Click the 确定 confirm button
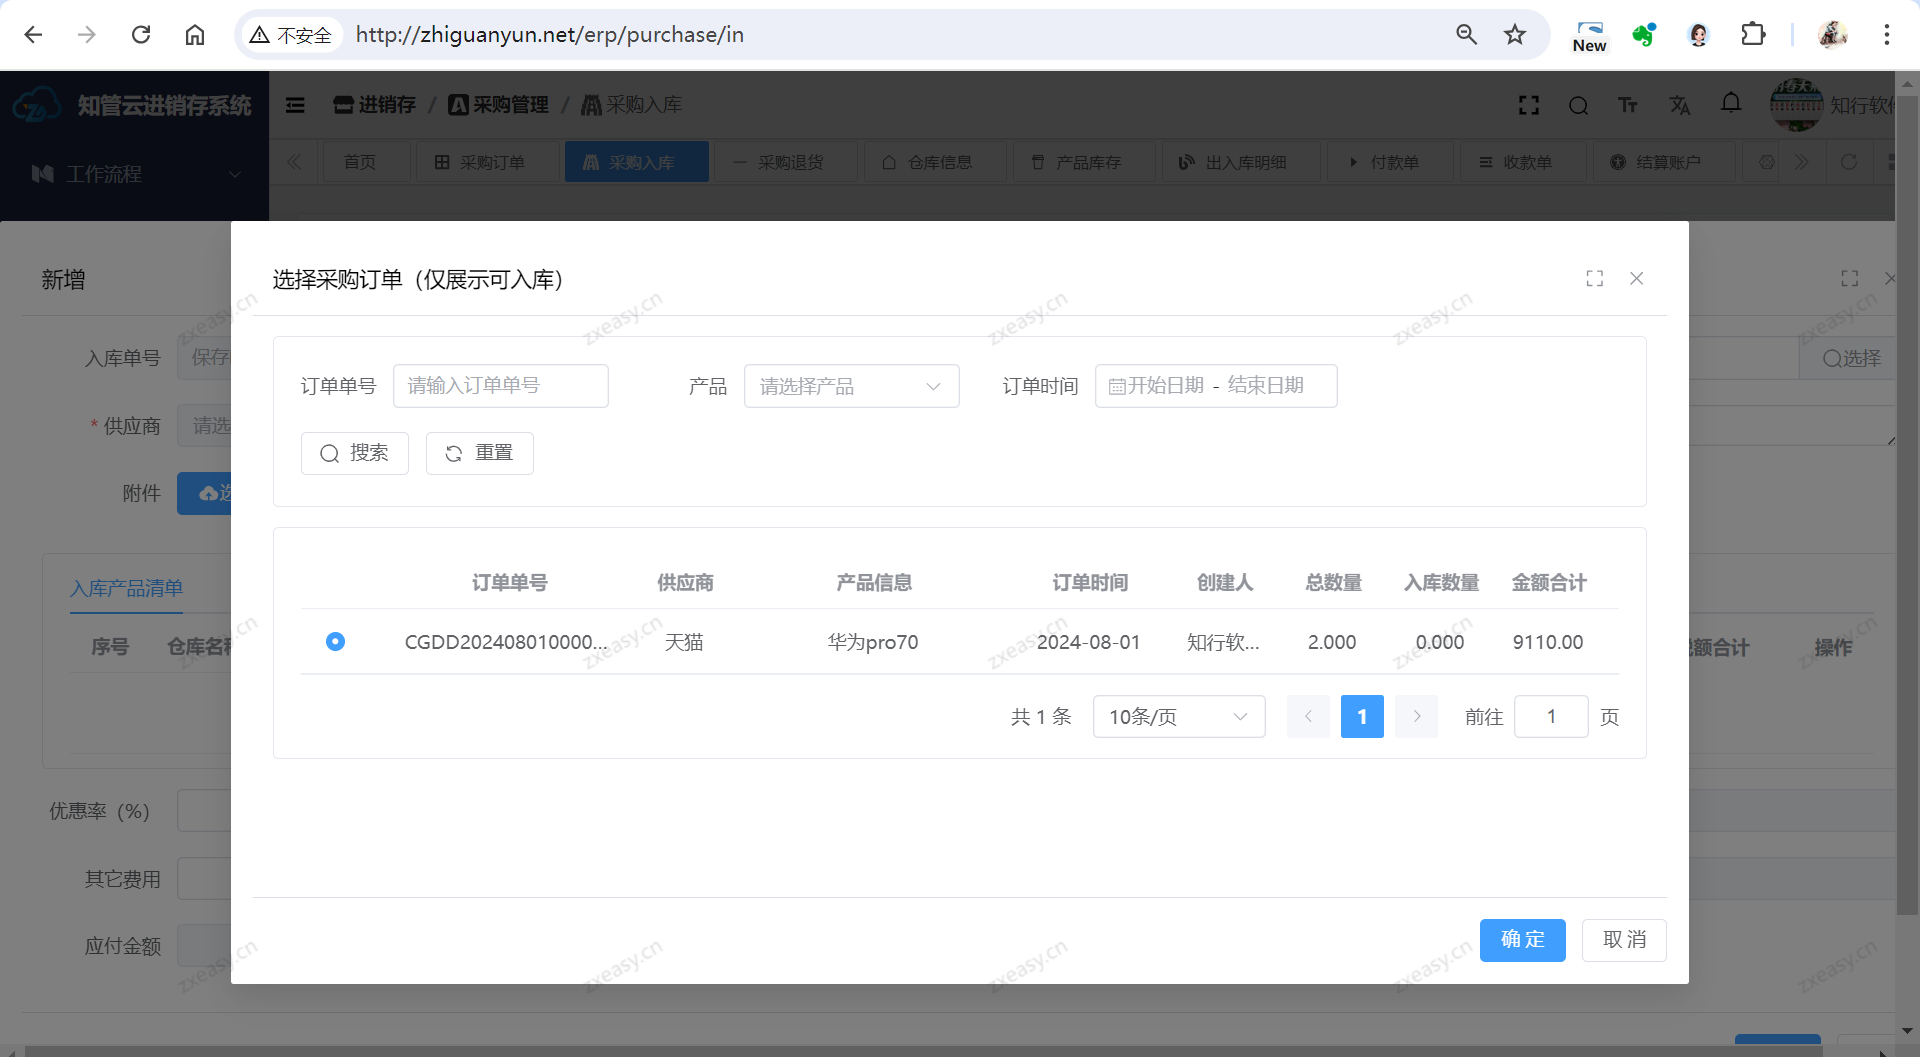This screenshot has height=1057, width=1920. 1522,940
